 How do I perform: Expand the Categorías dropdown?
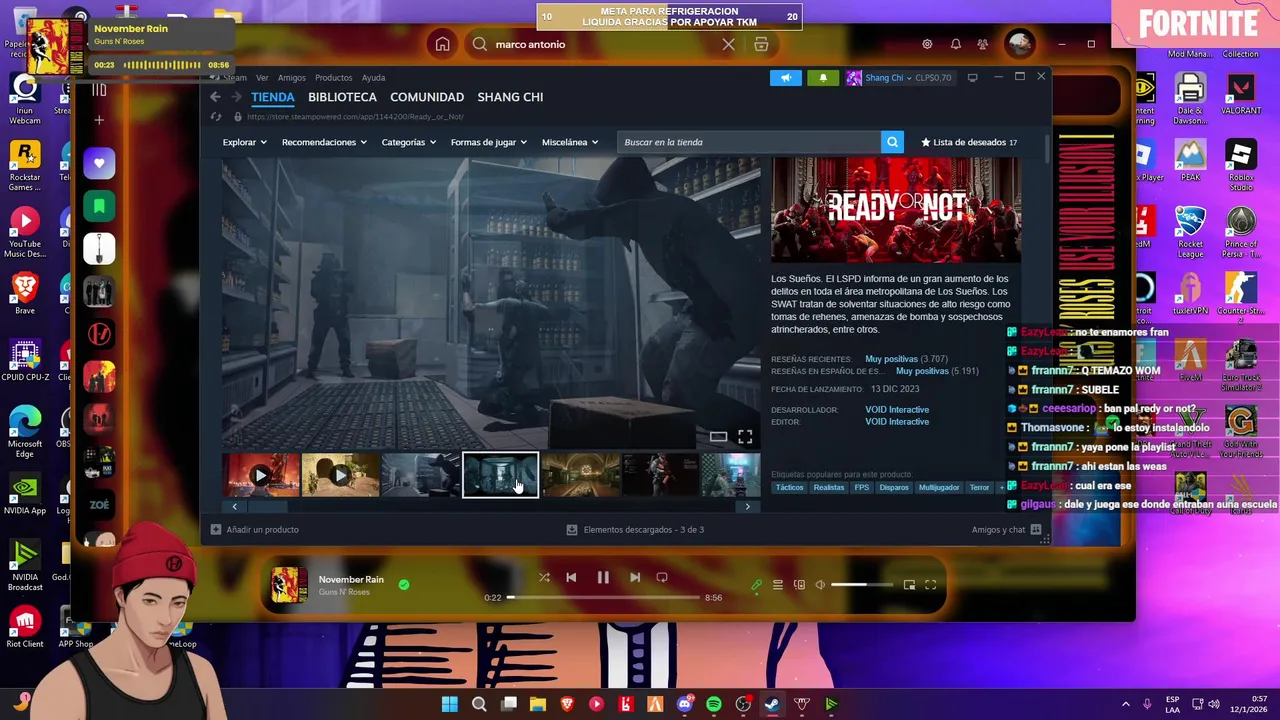click(408, 142)
